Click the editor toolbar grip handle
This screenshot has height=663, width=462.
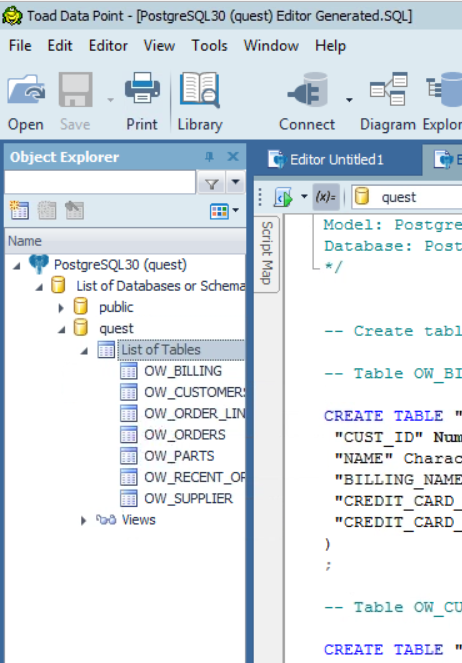click(260, 197)
